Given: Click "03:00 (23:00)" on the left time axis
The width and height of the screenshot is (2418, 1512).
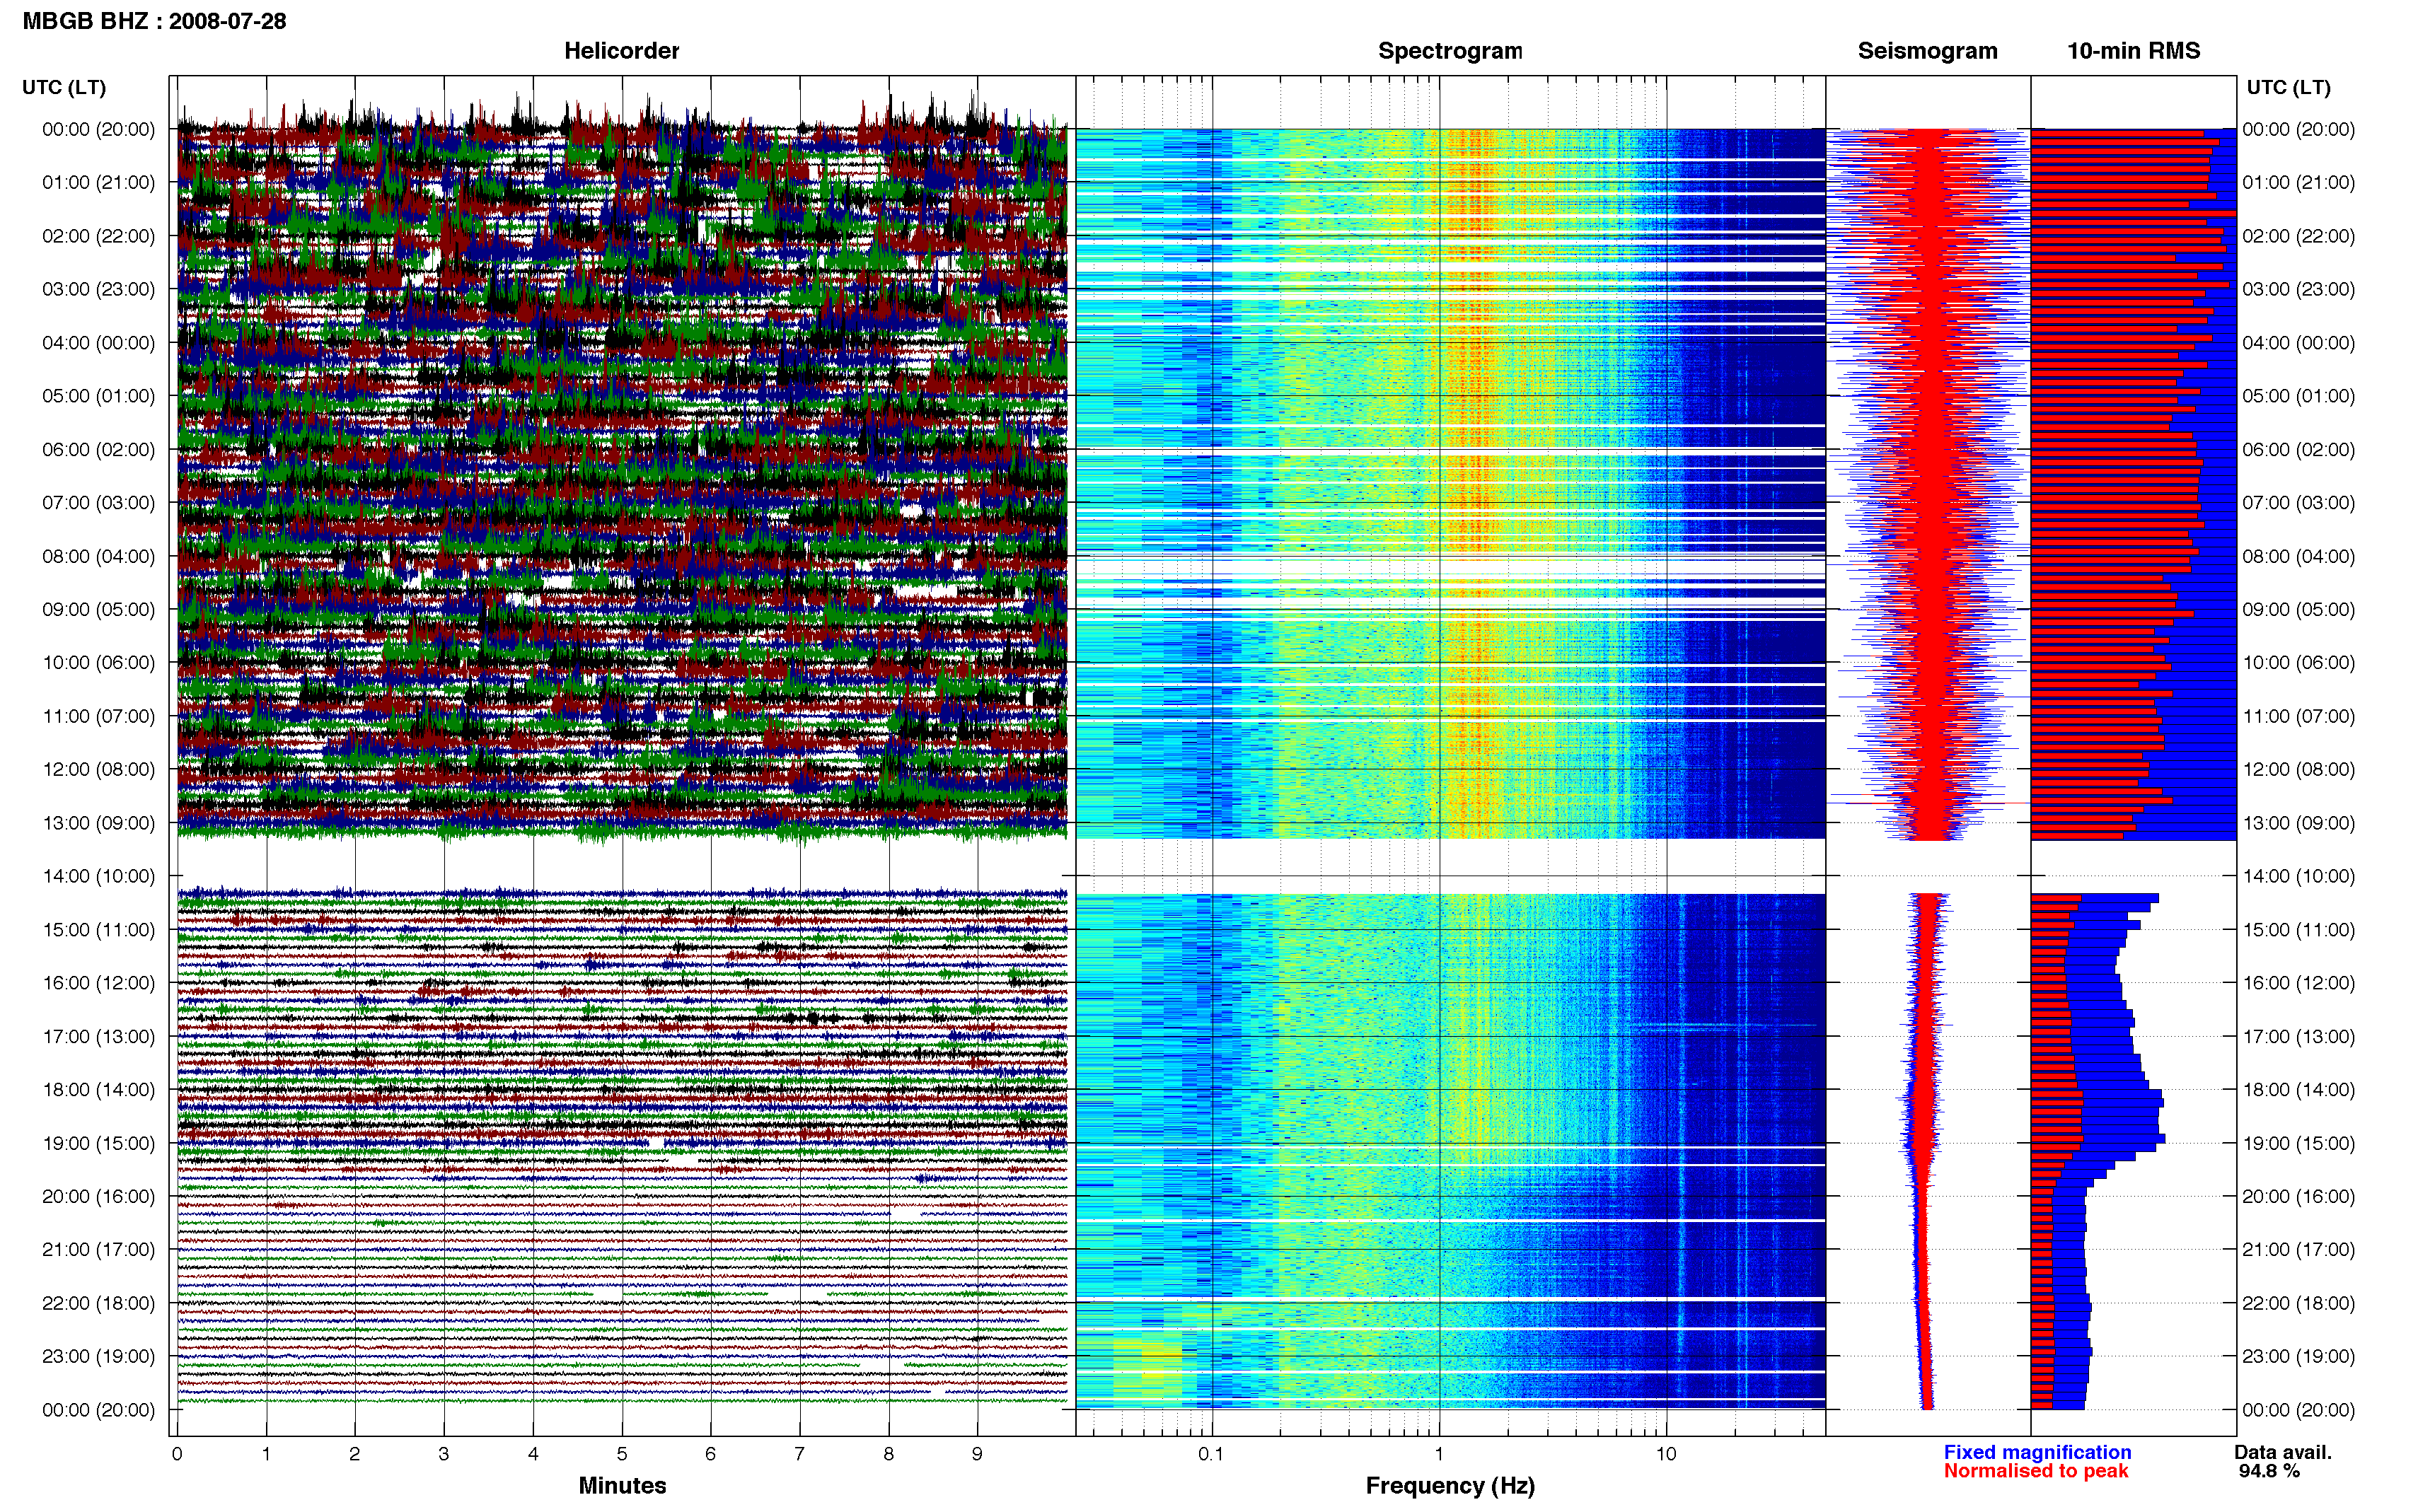Looking at the screenshot, I should tap(99, 289).
